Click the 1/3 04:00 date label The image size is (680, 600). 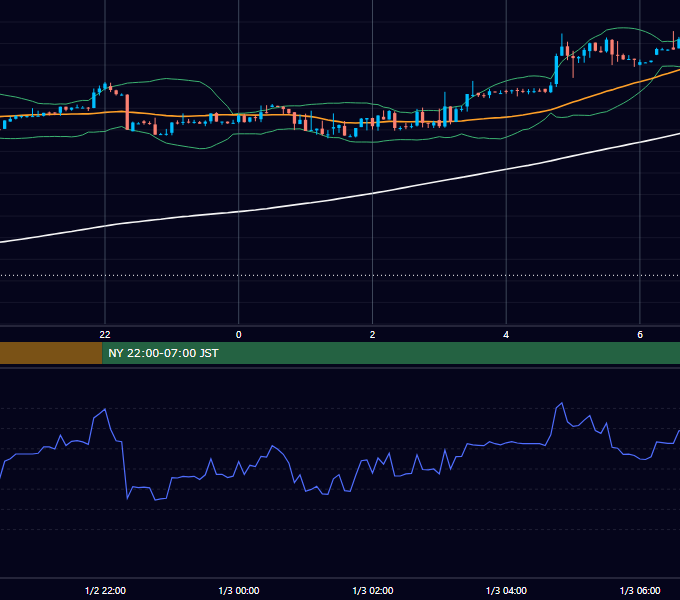[x=507, y=590]
